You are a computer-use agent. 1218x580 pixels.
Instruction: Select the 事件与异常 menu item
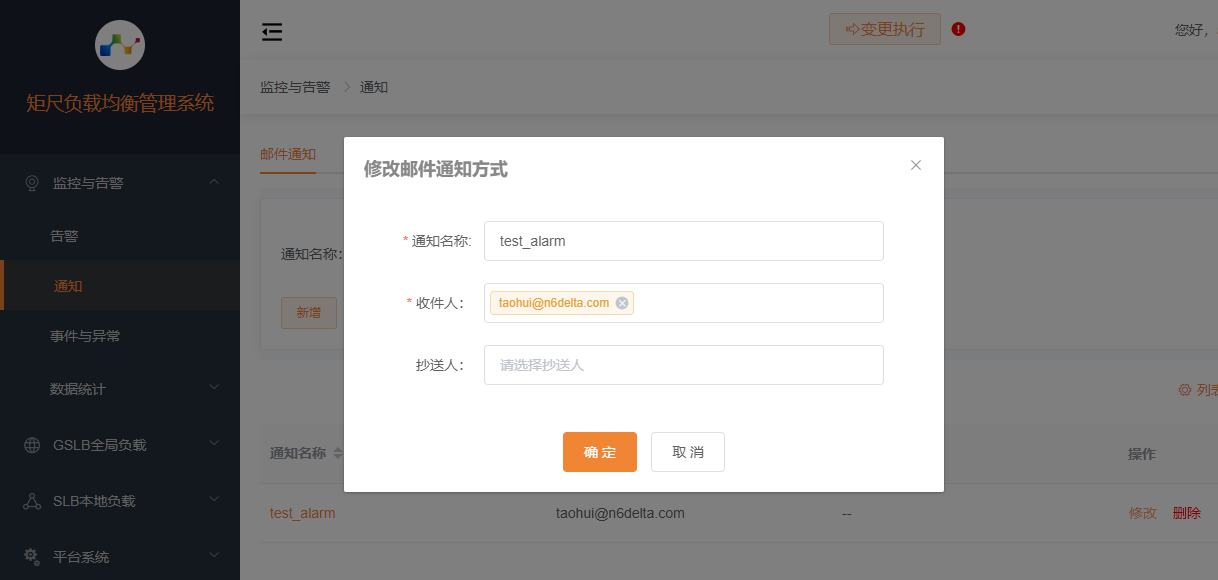click(x=83, y=337)
